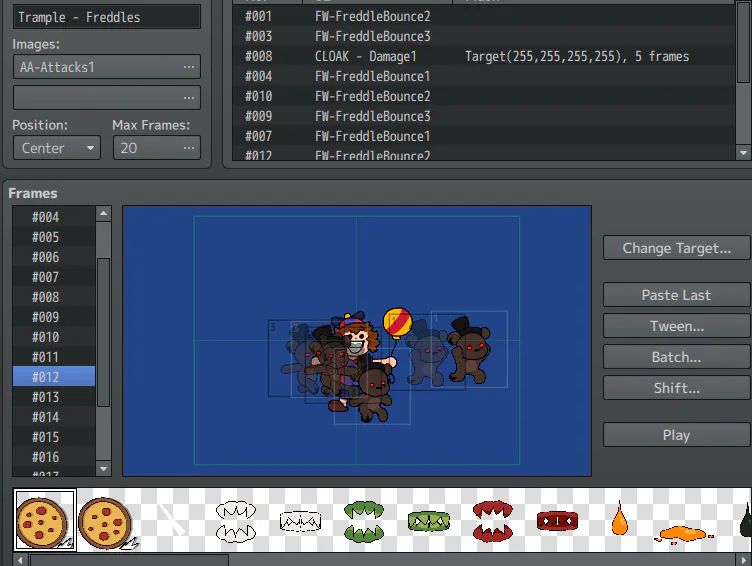Select highlighted frame #012
This screenshot has height=566, width=752.
pyautogui.click(x=54, y=377)
